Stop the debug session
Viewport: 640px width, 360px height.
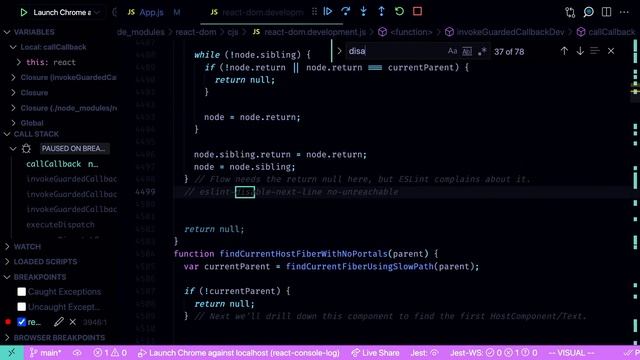(x=417, y=11)
